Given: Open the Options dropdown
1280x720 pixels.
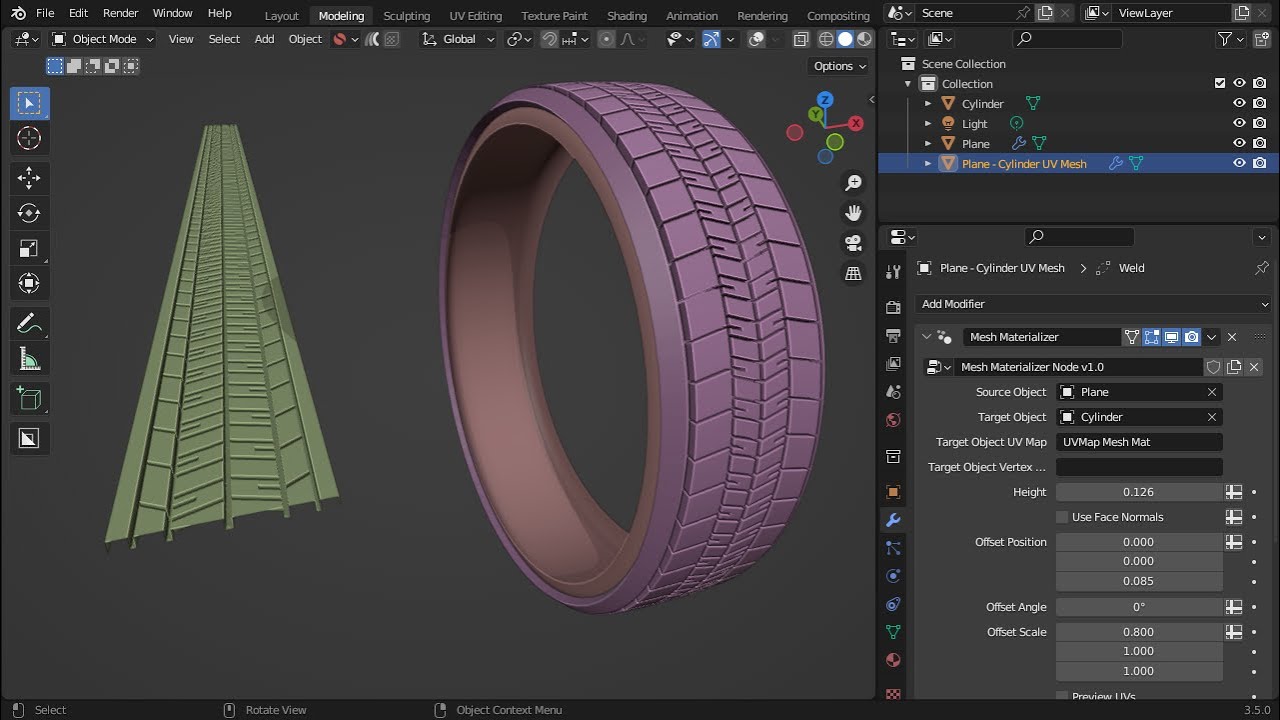Looking at the screenshot, I should point(840,66).
